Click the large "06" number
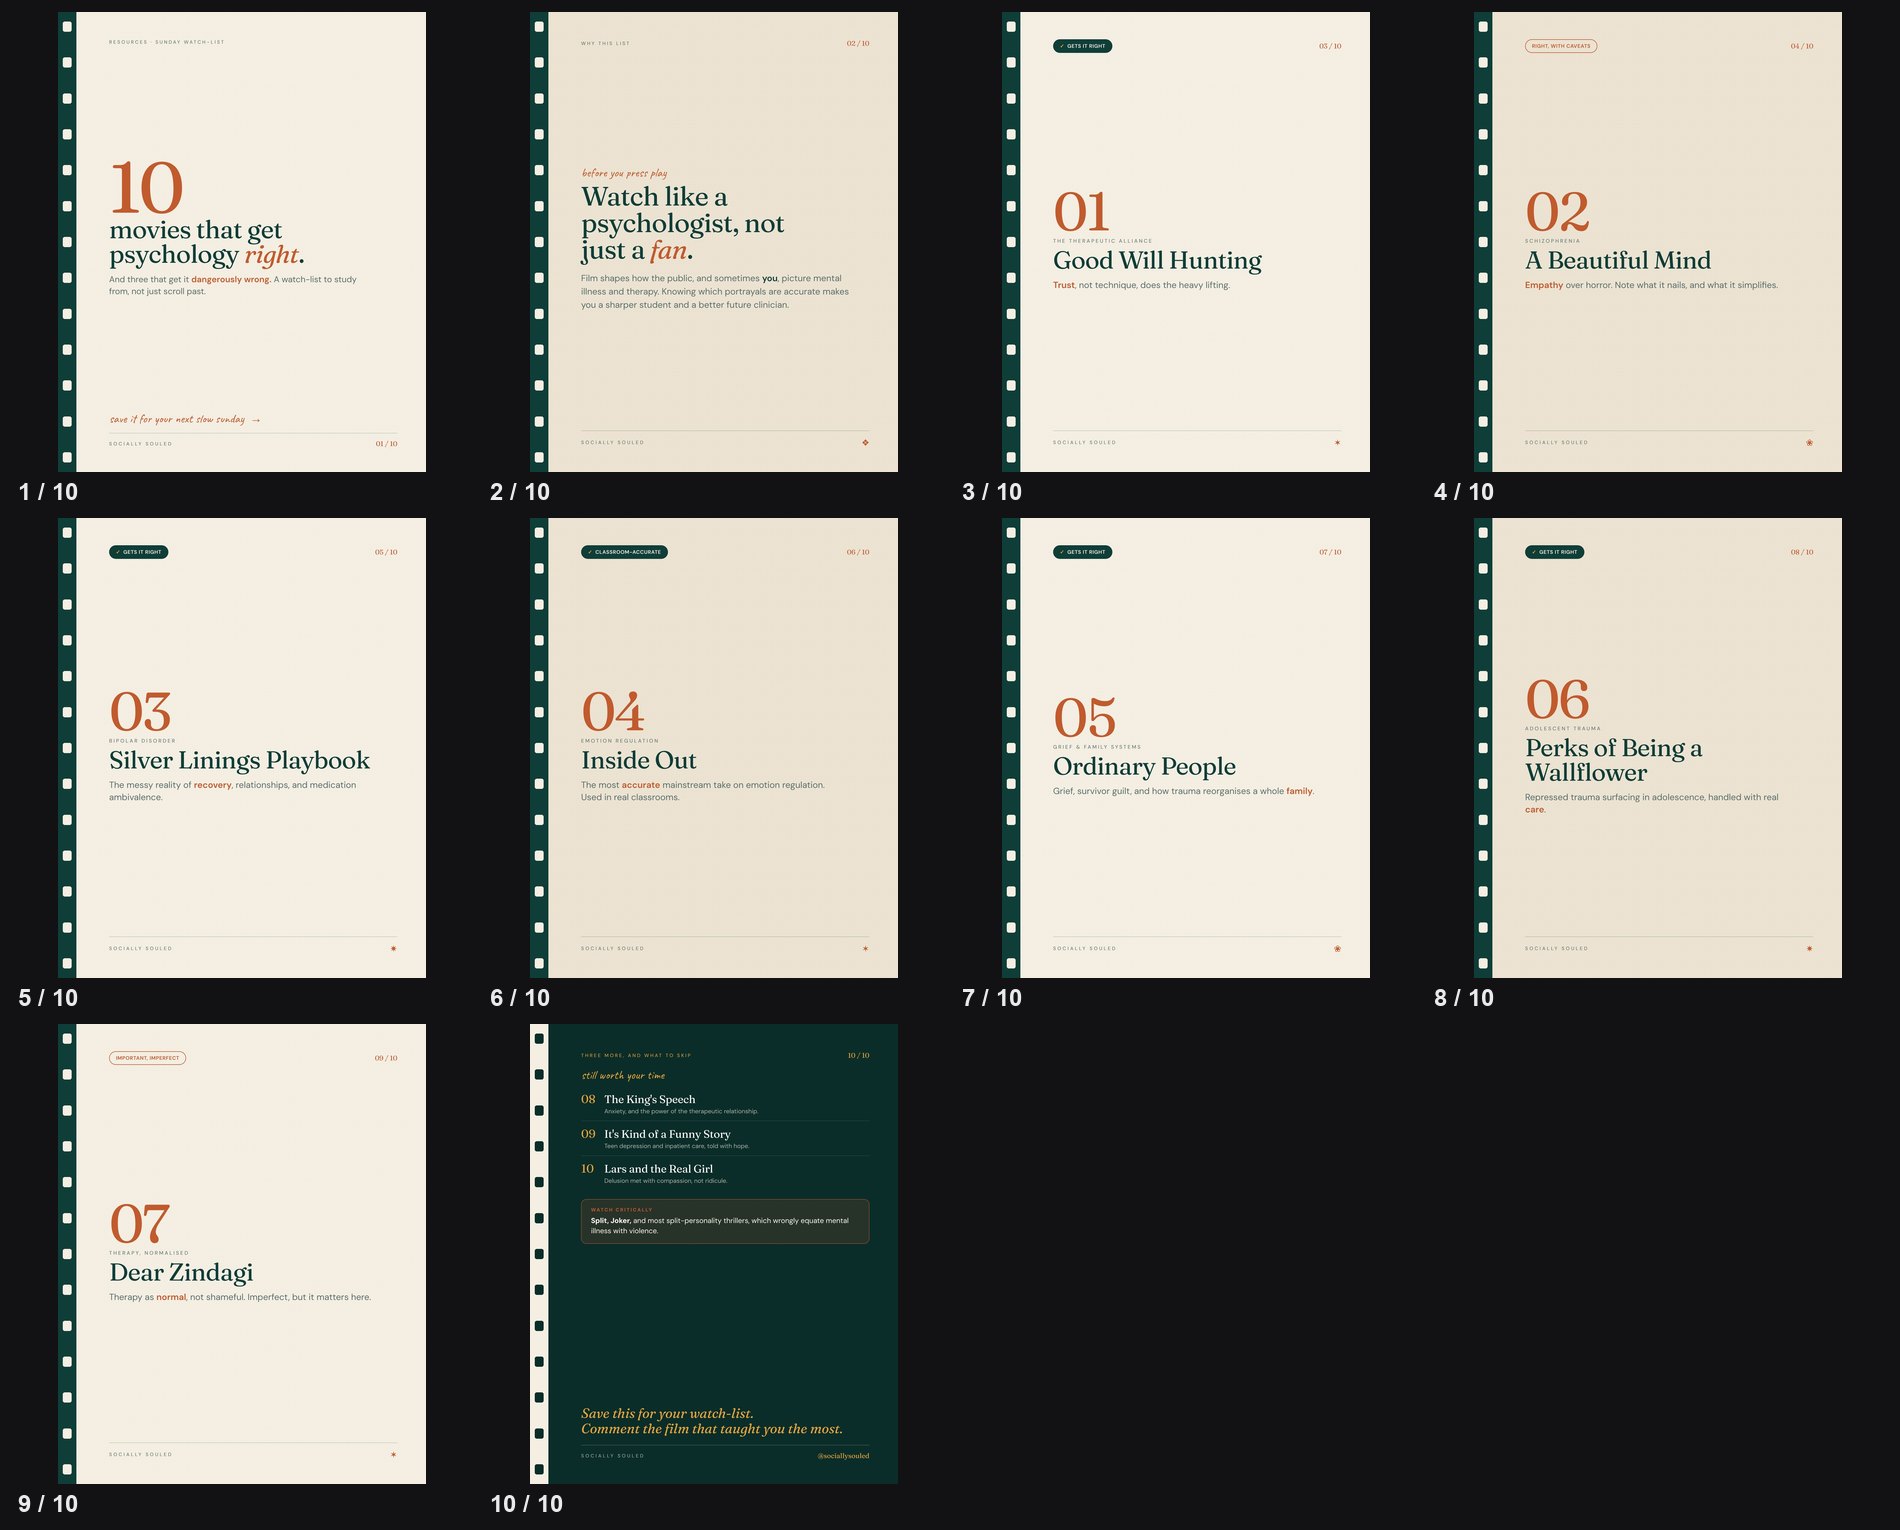Image resolution: width=1900 pixels, height=1530 pixels. [x=1557, y=699]
